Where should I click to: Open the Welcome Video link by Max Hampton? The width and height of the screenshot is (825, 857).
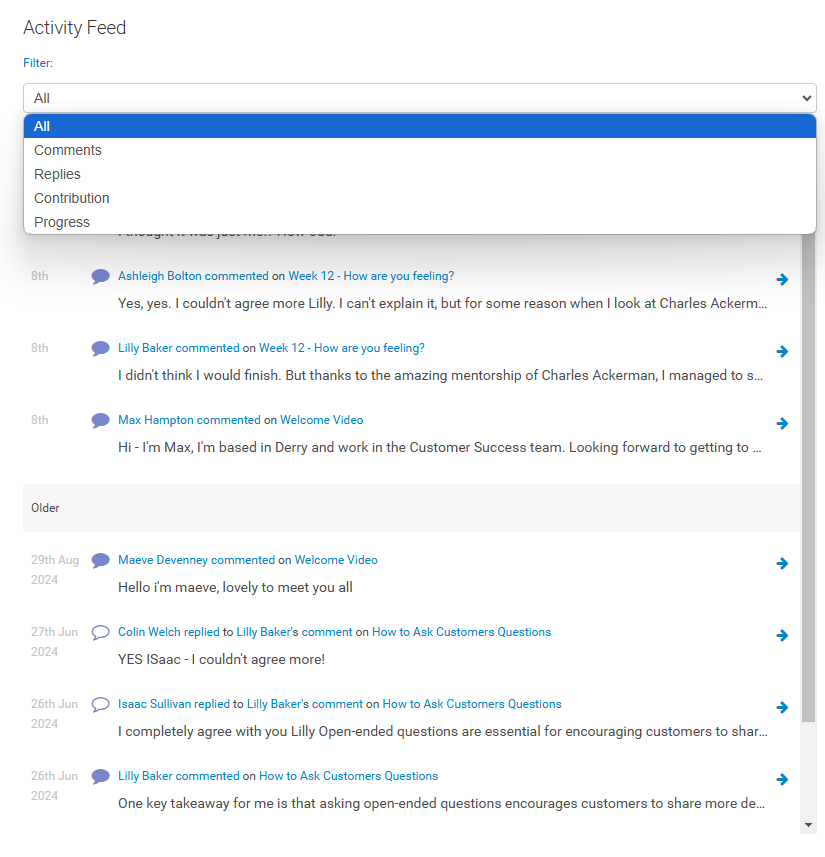pyautogui.click(x=321, y=420)
